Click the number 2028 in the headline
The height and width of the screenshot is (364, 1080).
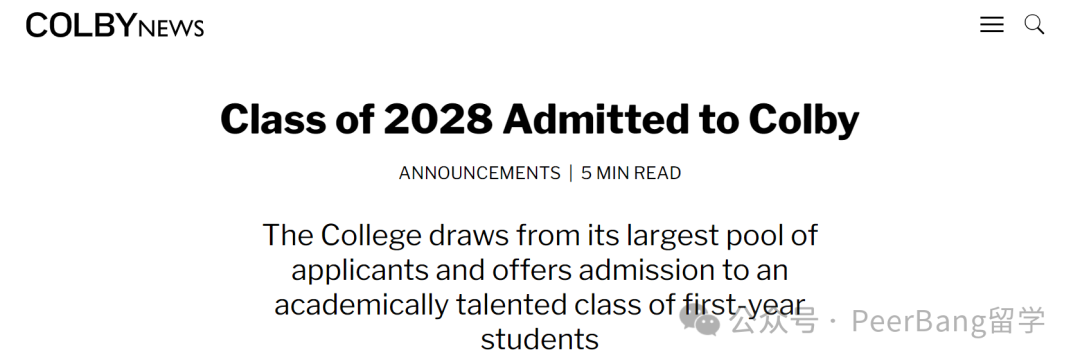point(438,119)
